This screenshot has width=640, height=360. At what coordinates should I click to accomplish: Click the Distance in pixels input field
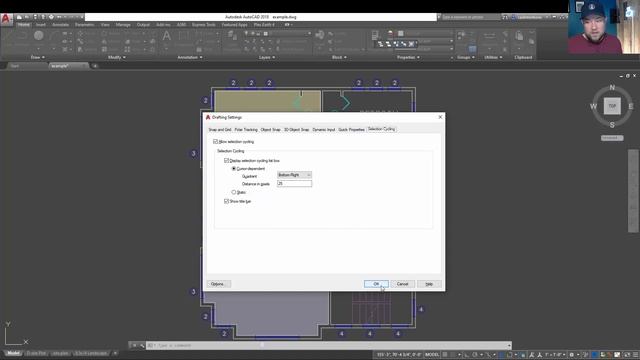click(x=294, y=184)
